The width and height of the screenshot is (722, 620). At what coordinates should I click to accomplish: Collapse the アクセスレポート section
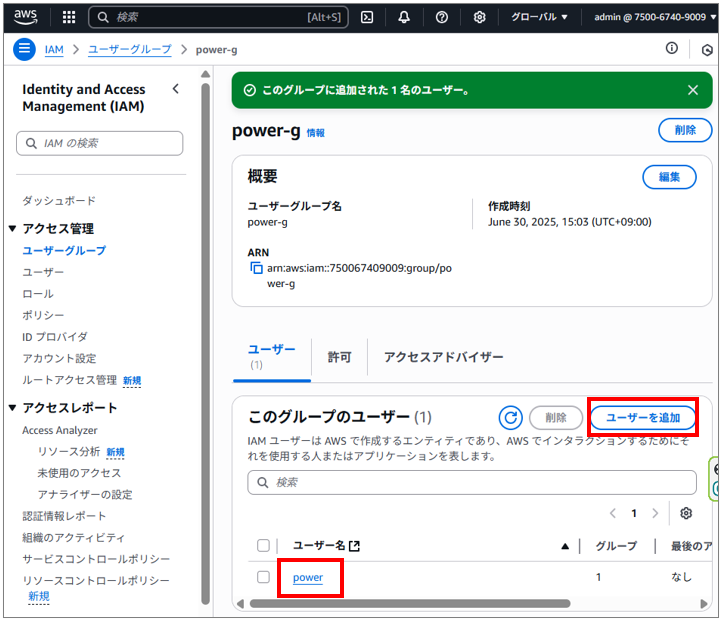(x=12, y=407)
